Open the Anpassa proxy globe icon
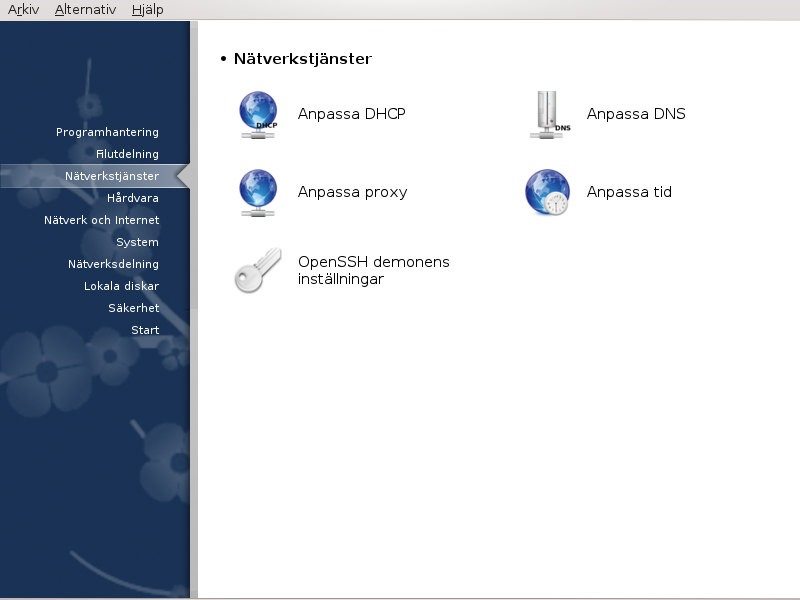800x600 pixels. [x=258, y=193]
